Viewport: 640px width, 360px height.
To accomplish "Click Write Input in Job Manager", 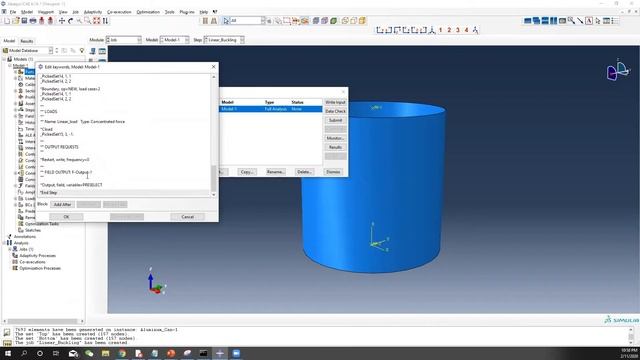I will (336, 102).
